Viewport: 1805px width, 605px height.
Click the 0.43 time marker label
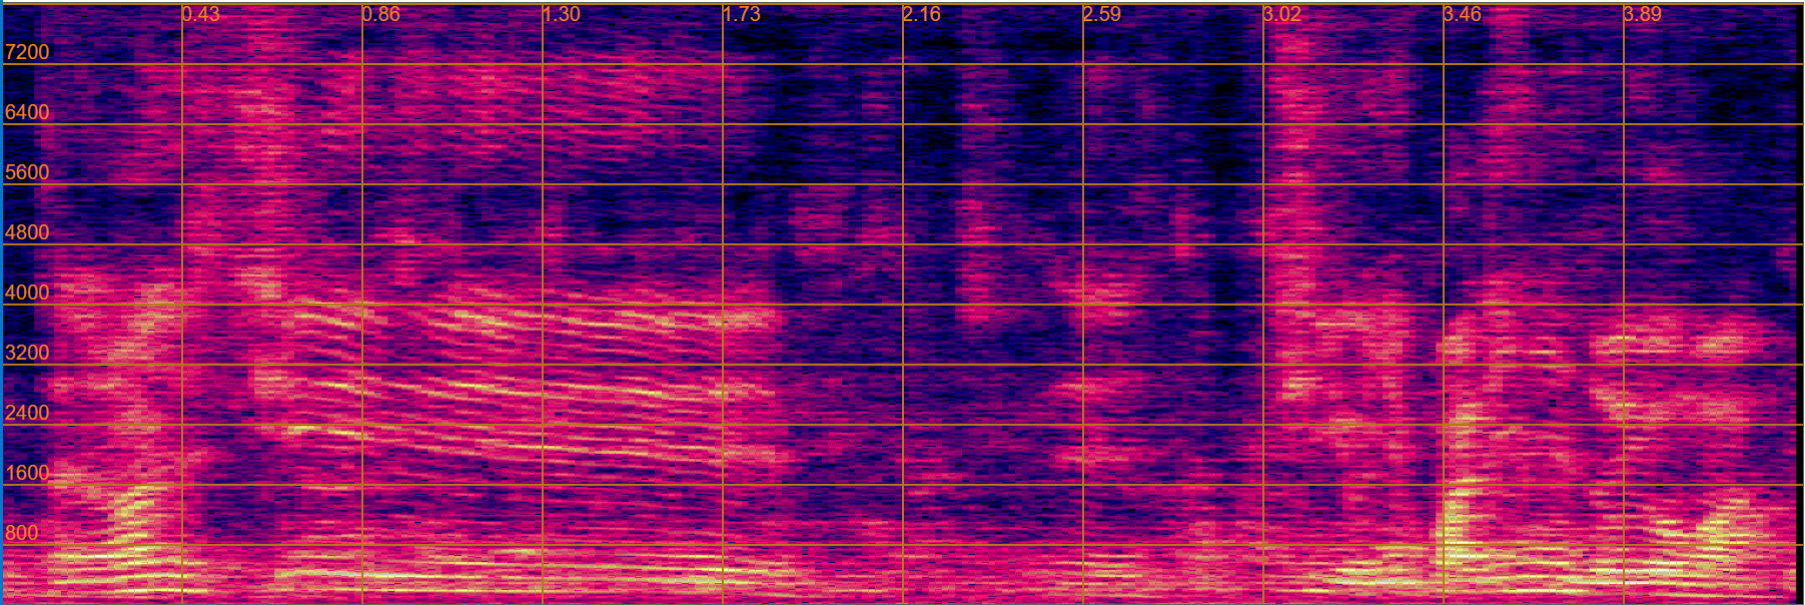(201, 14)
